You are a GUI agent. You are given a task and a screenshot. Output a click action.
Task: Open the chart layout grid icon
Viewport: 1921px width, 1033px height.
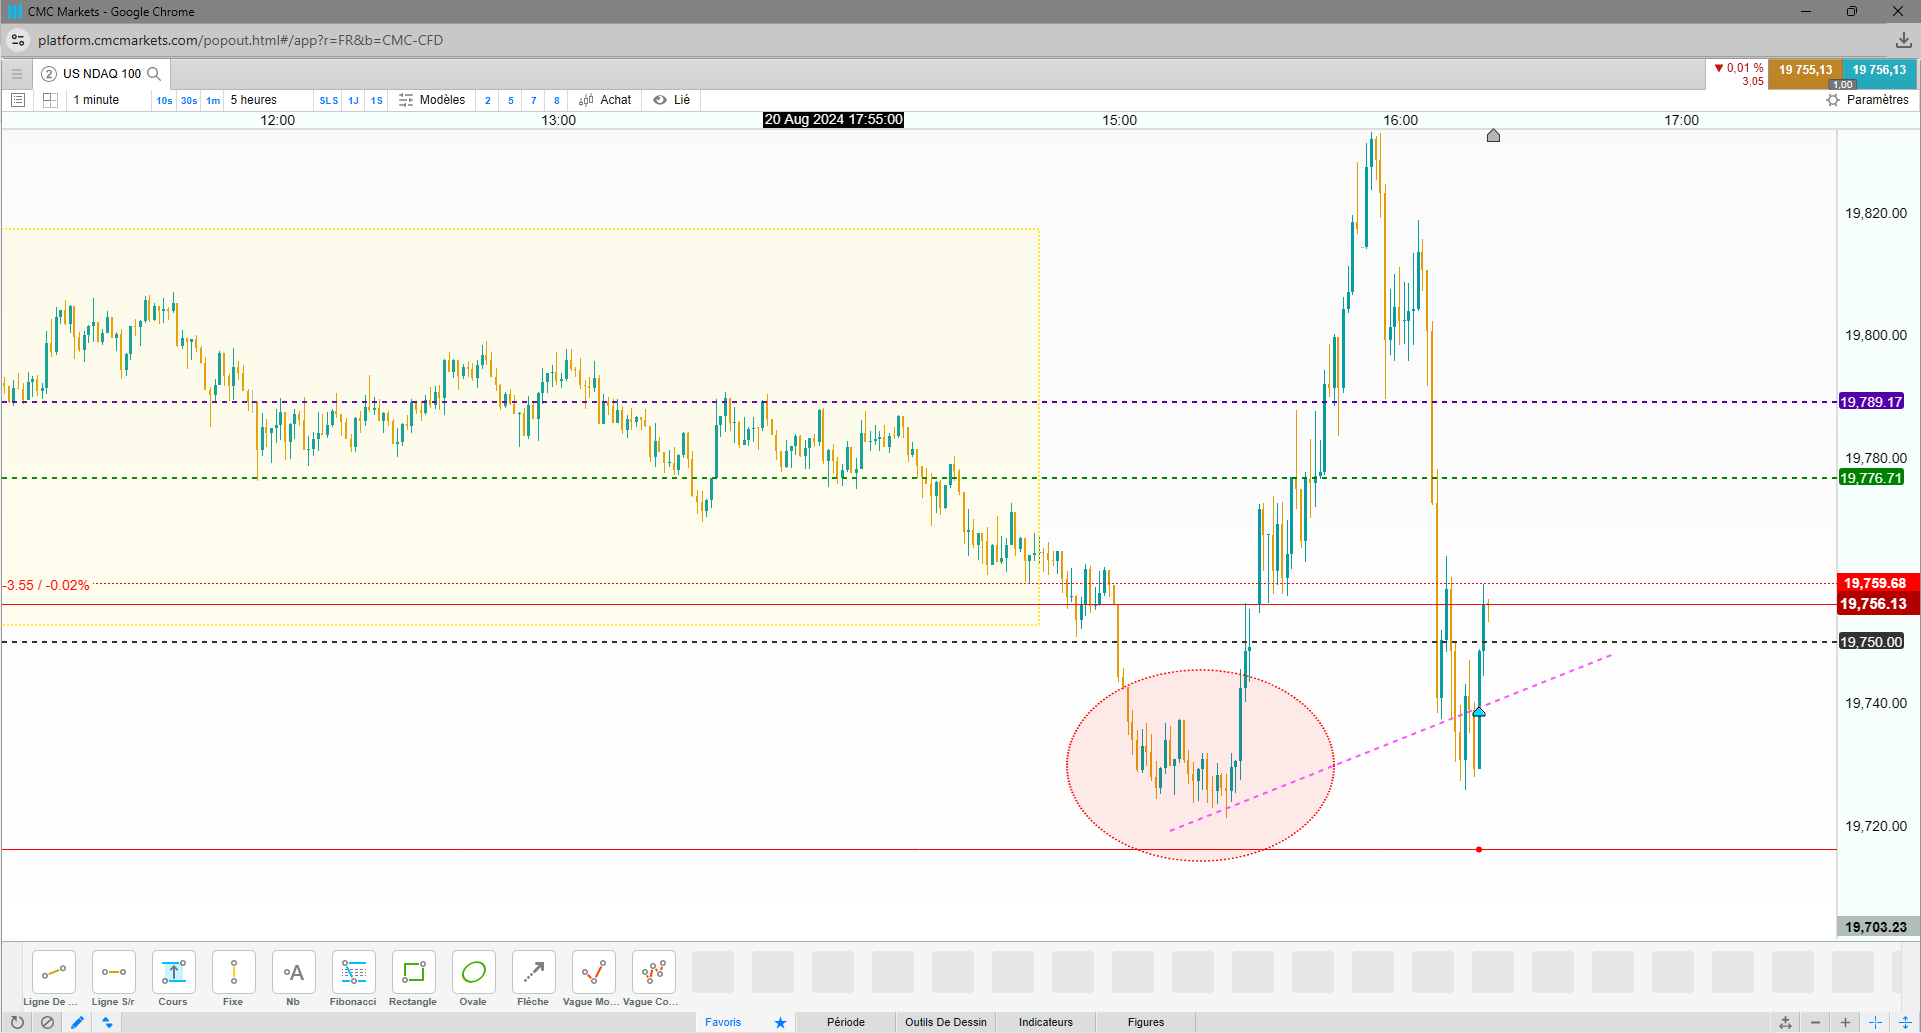(51, 100)
